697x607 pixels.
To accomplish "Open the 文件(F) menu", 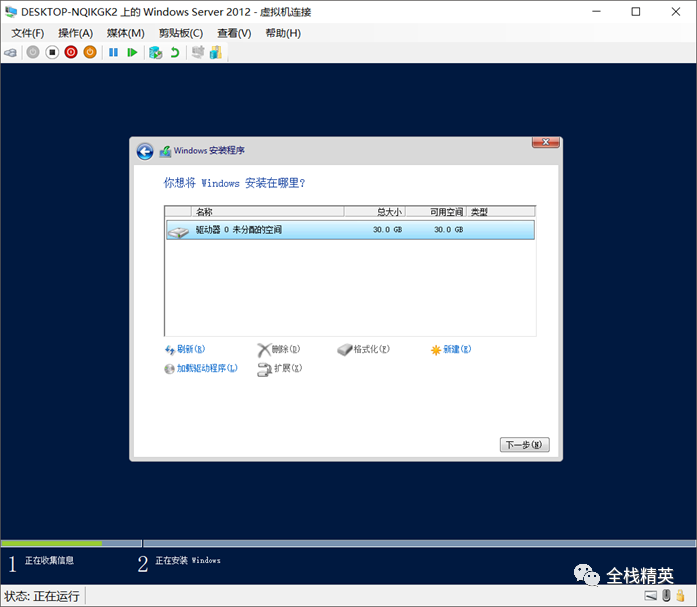I will 28,33.
